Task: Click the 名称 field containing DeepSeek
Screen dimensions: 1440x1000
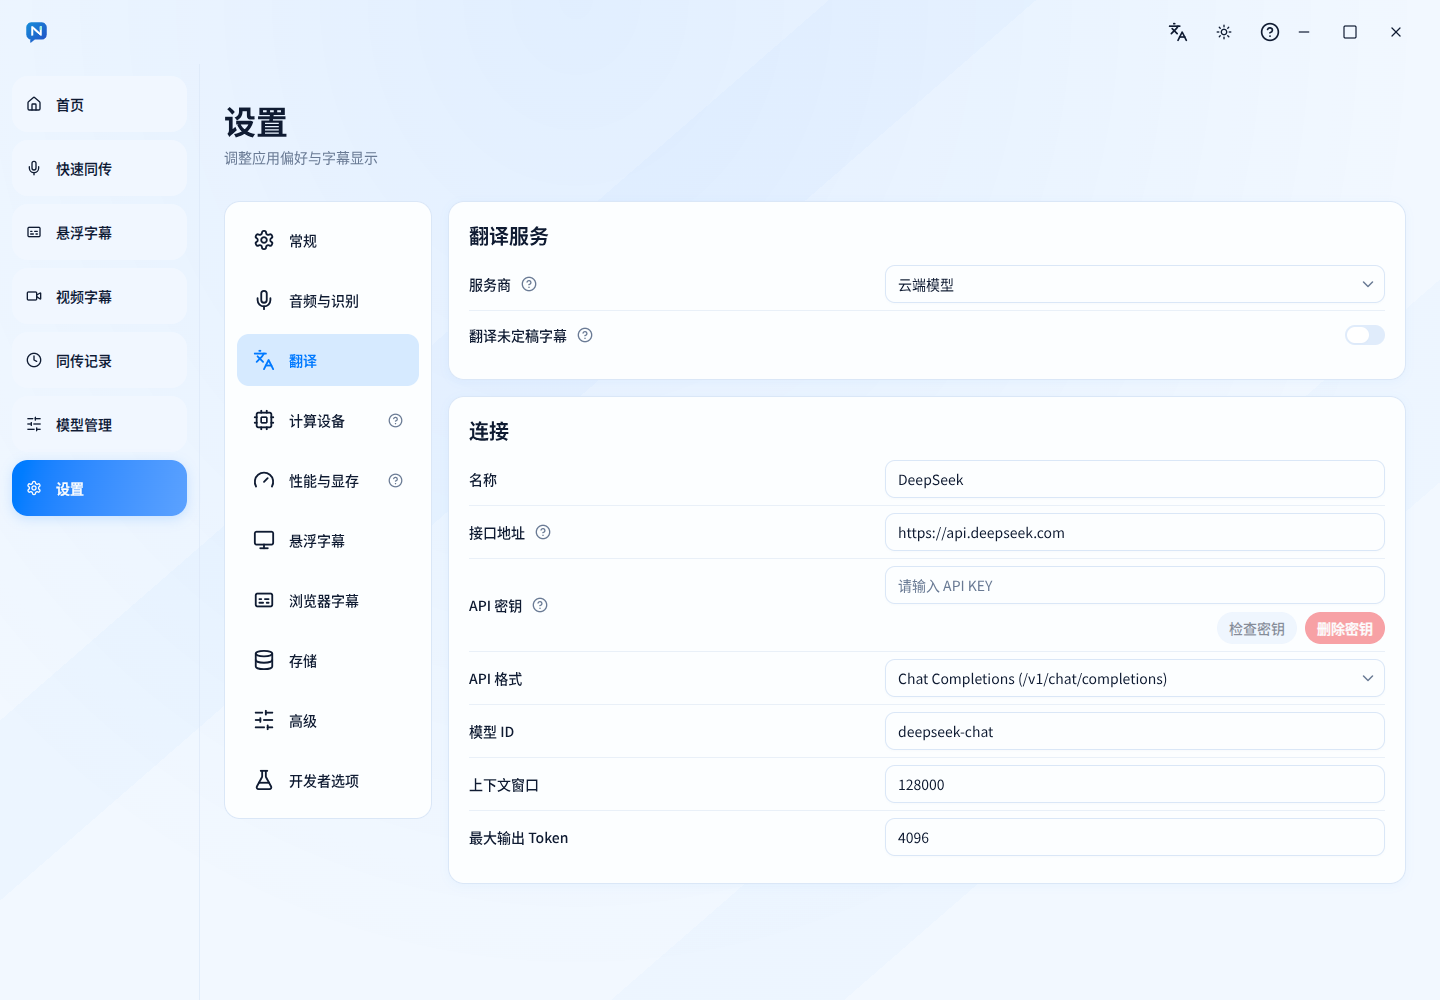Action: click(x=1135, y=479)
